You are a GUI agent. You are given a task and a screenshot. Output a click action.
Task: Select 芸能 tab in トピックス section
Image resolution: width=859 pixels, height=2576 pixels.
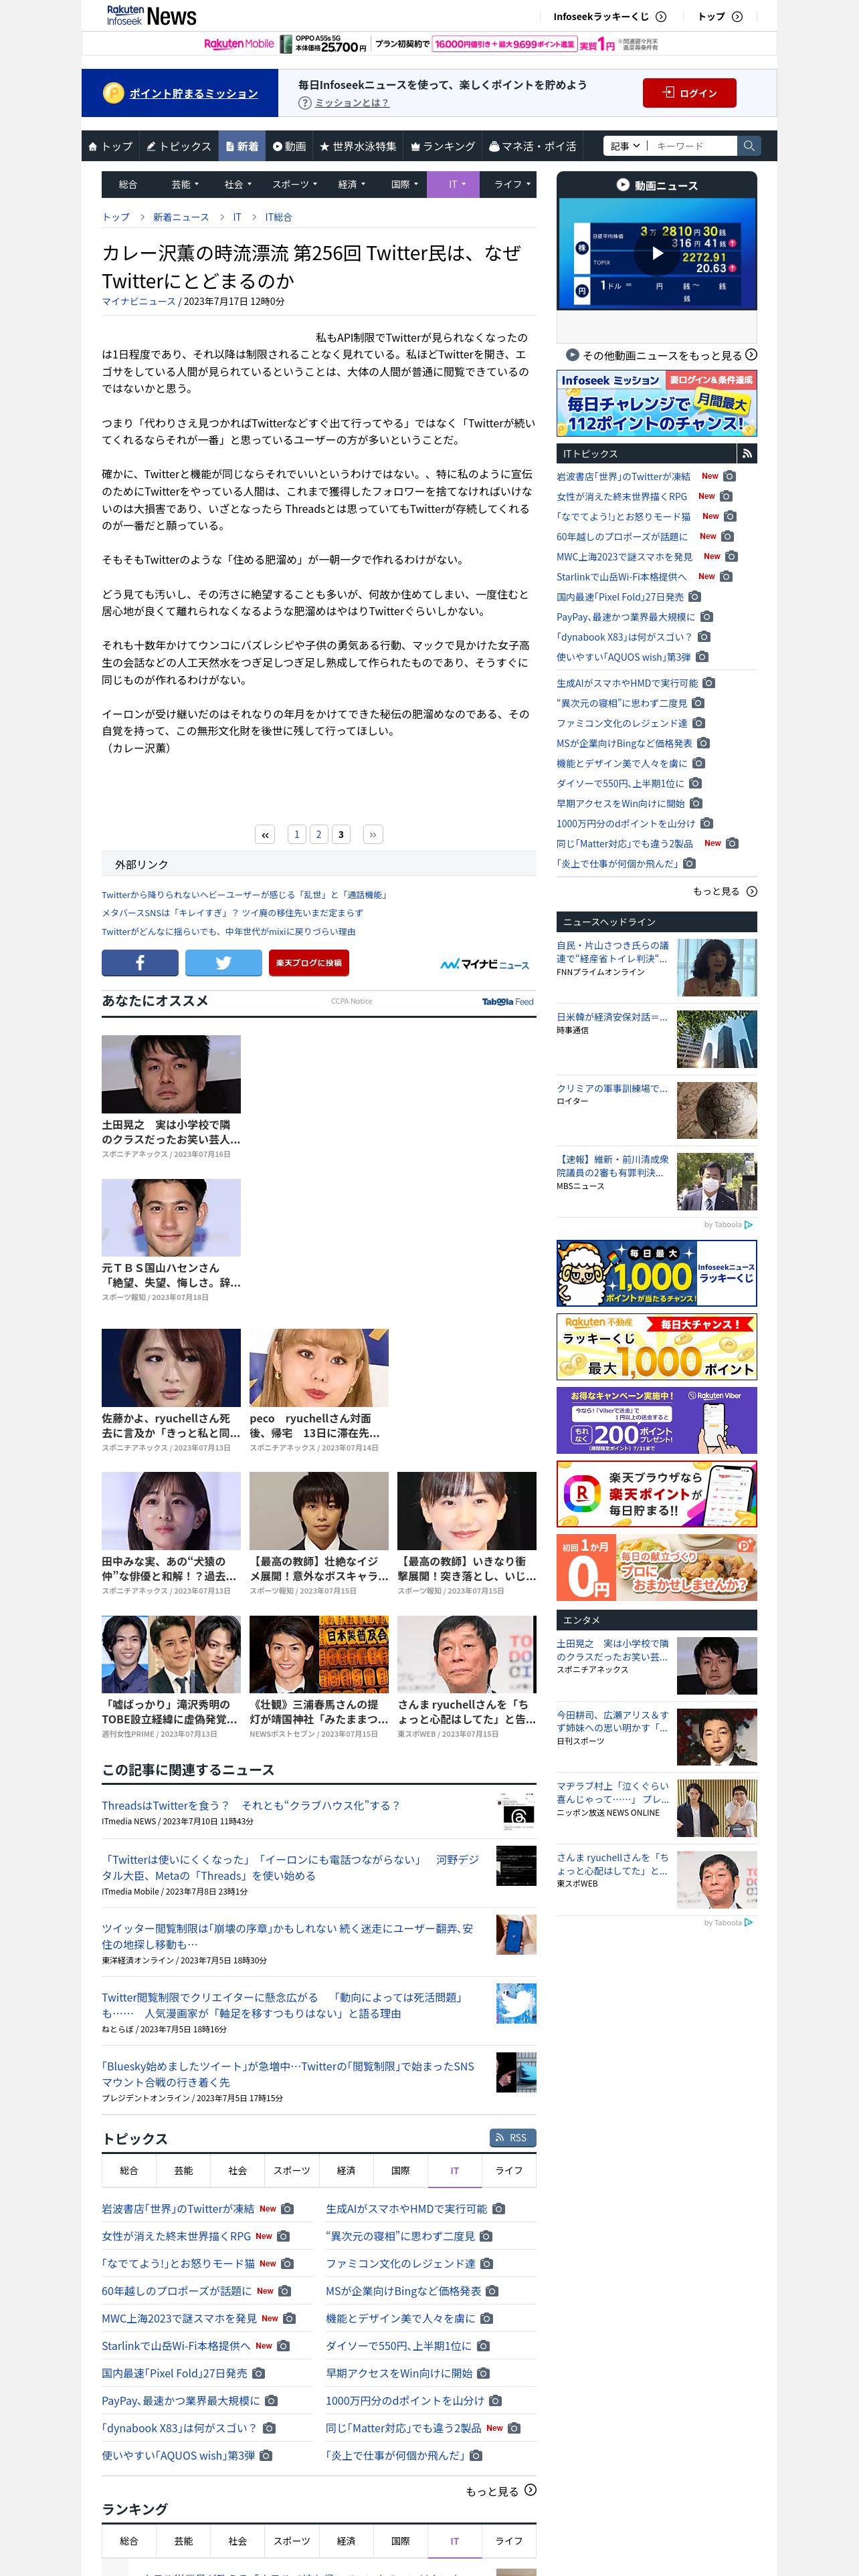tap(183, 2171)
